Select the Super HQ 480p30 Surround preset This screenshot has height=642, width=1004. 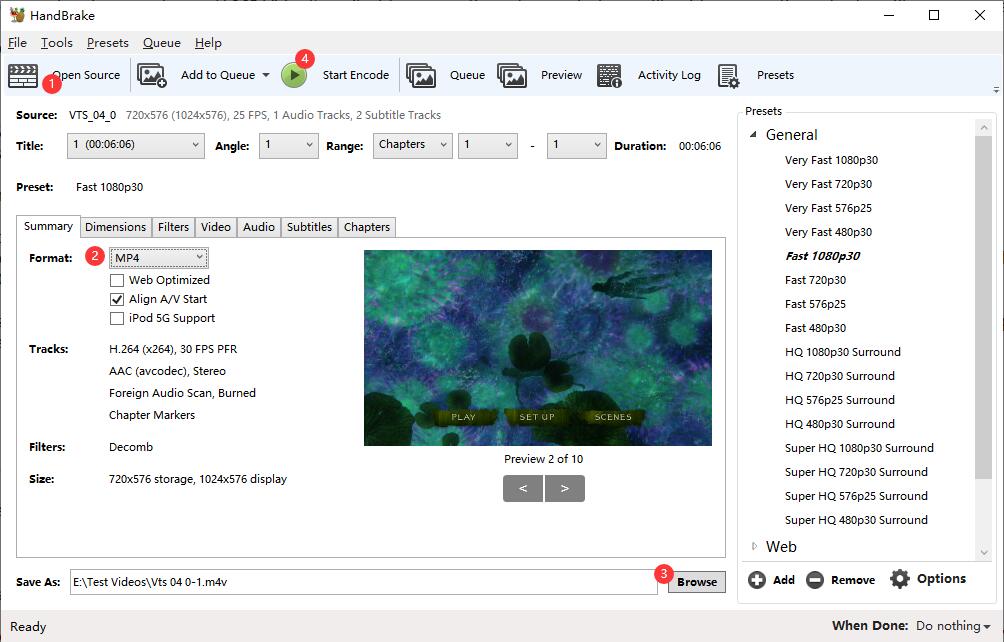point(856,520)
